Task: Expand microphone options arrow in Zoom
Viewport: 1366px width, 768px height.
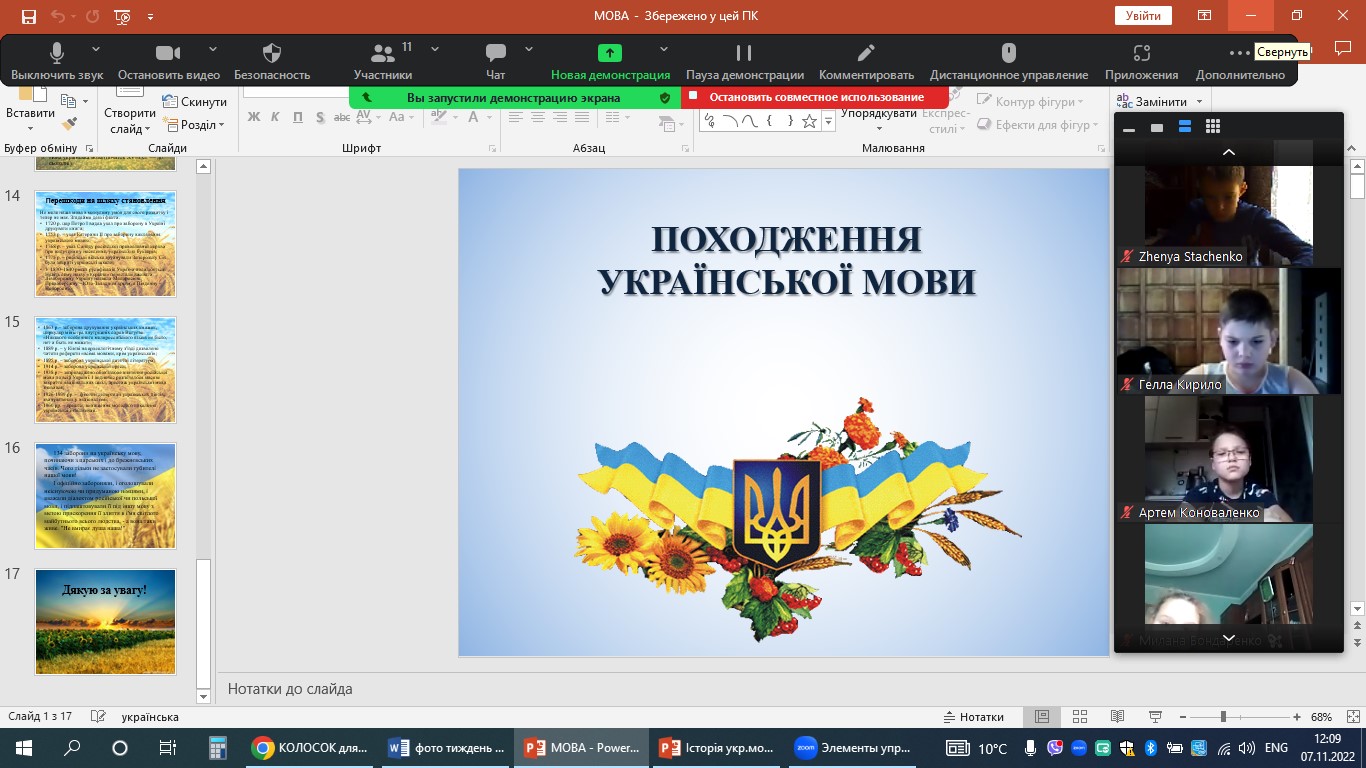Action: click(96, 49)
